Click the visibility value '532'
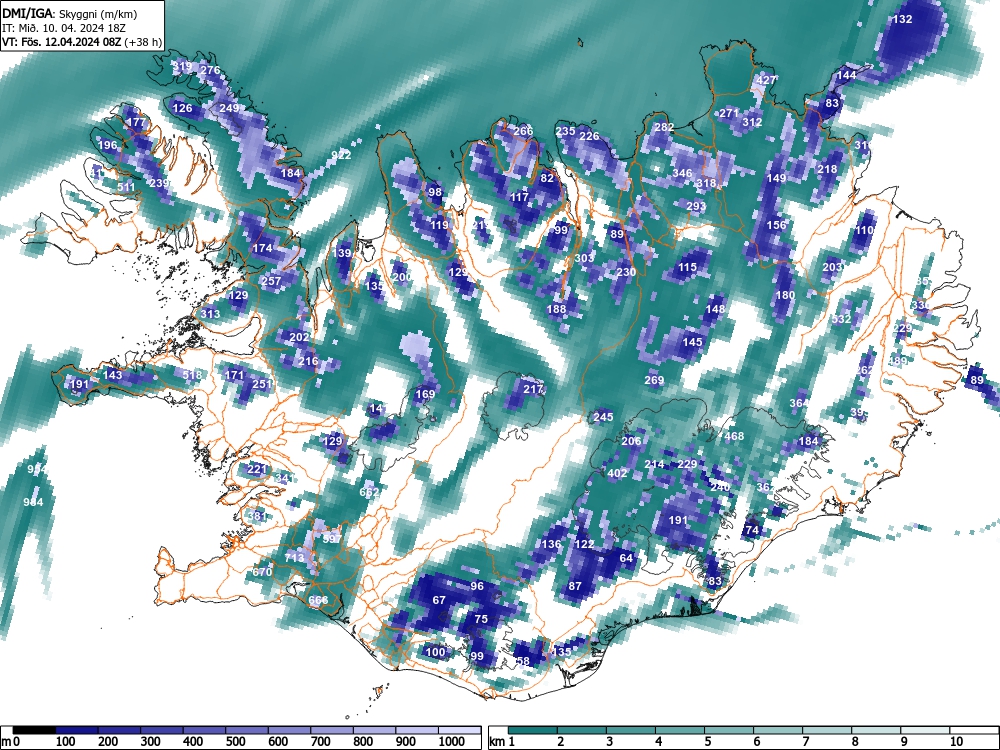Image resolution: width=1000 pixels, height=750 pixels. coord(841,318)
